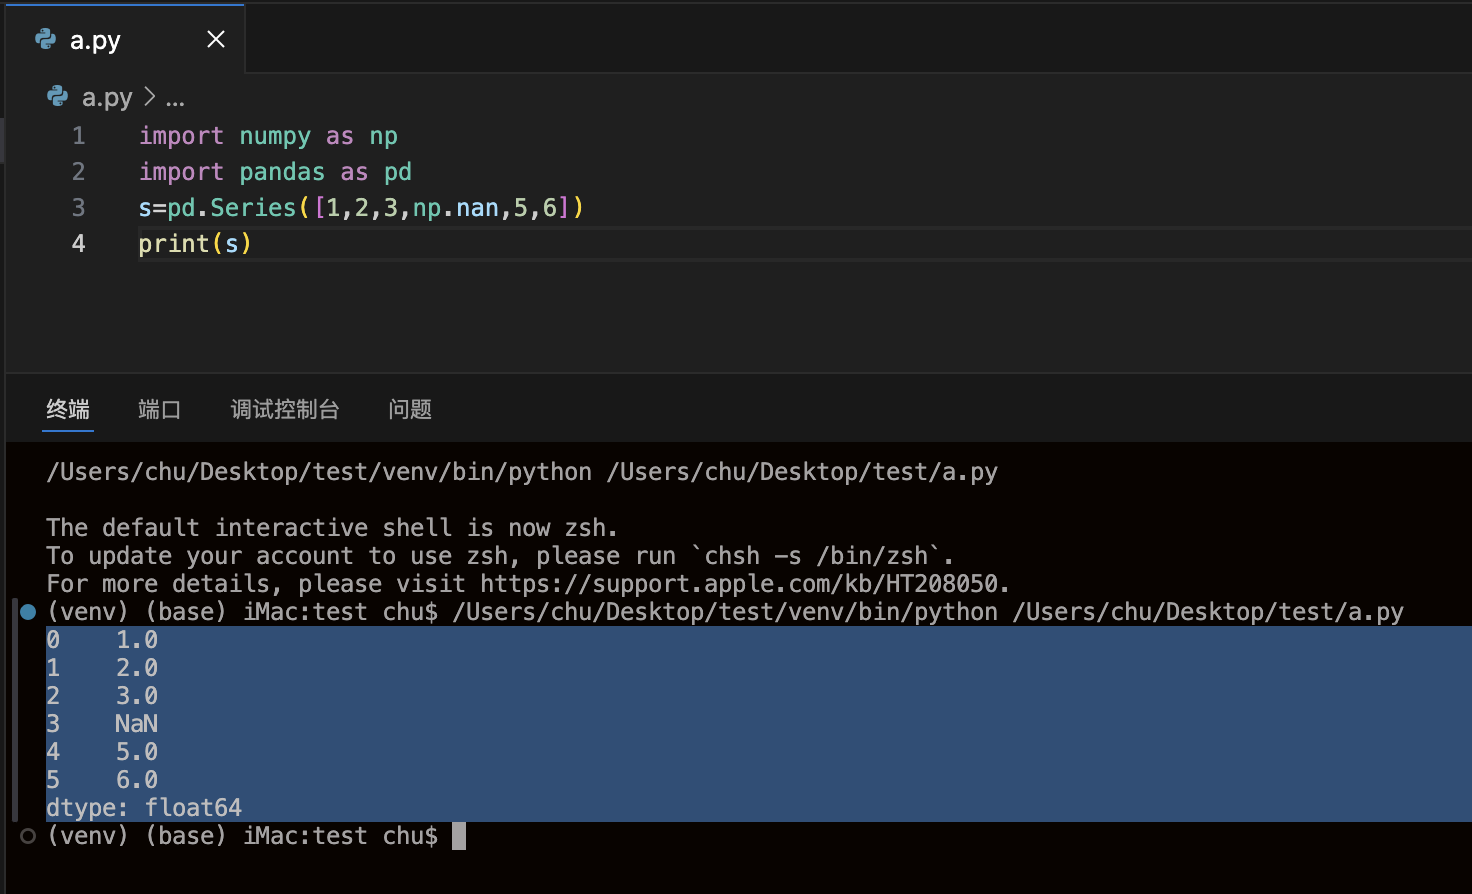The height and width of the screenshot is (894, 1472).
Task: Click the hollow circle marker beside the last prompt
Action: coord(28,836)
